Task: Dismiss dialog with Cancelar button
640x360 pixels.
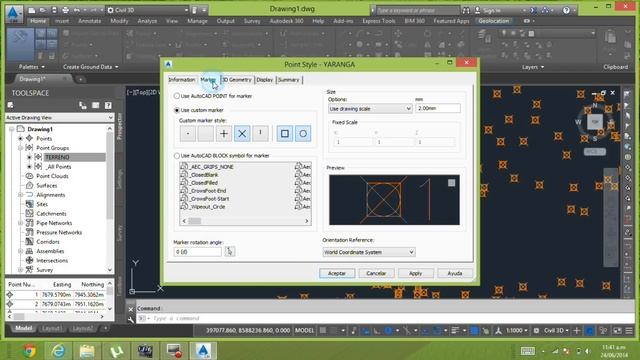Action: tap(376, 273)
